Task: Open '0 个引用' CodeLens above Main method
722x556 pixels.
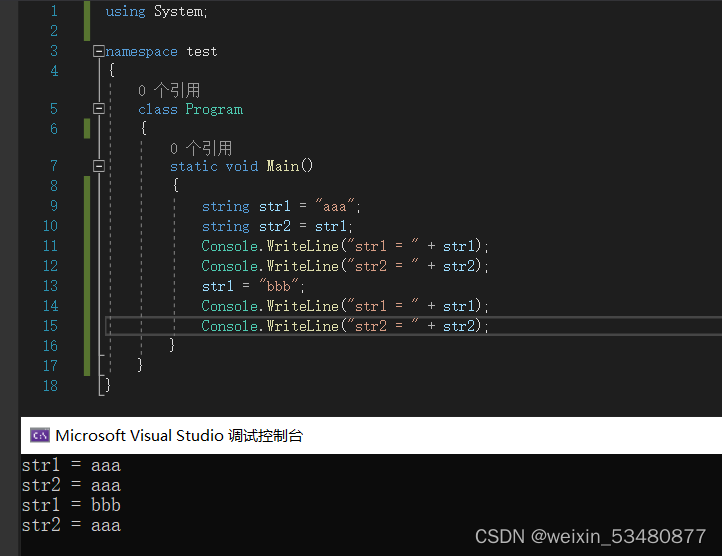Action: [201, 148]
